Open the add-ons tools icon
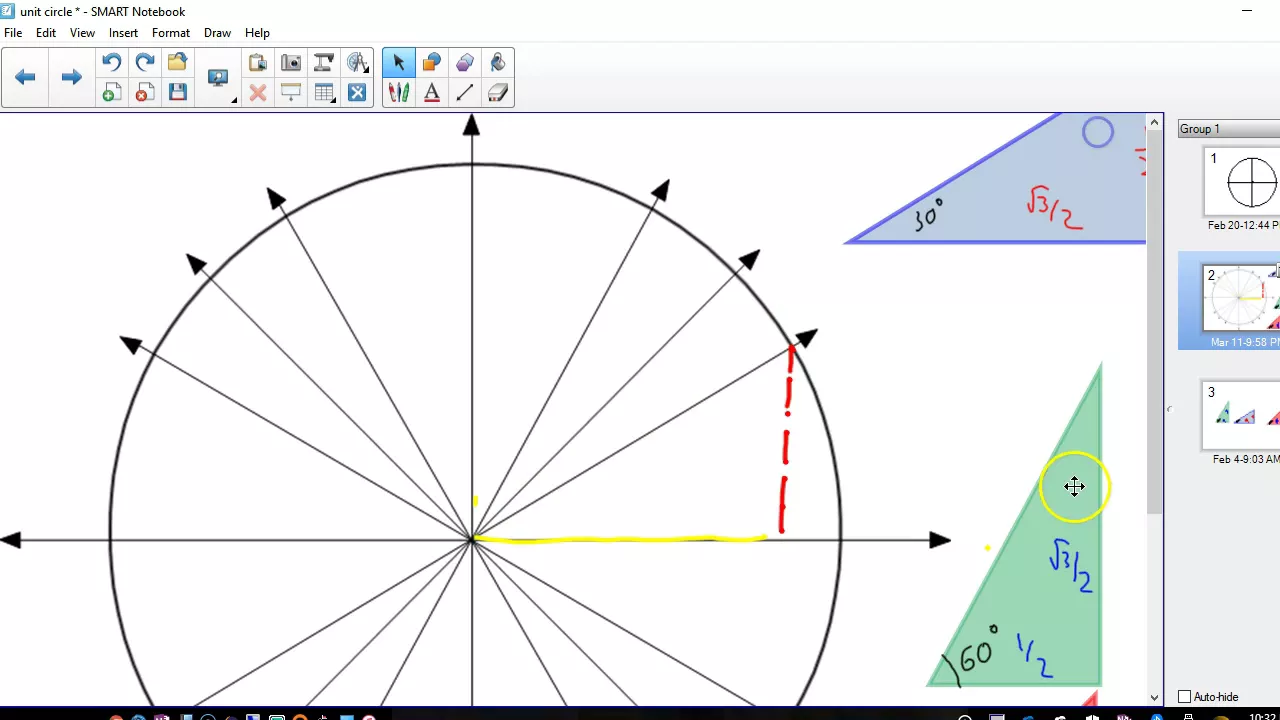The image size is (1280, 720). coord(357,93)
